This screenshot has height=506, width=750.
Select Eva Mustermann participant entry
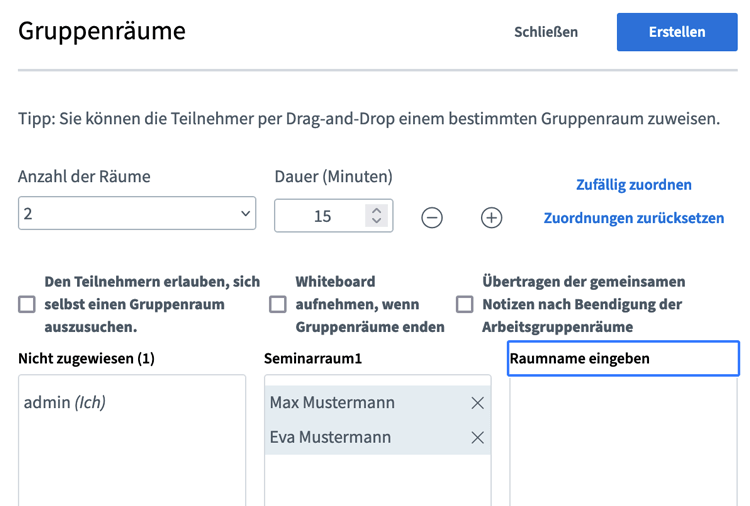377,437
